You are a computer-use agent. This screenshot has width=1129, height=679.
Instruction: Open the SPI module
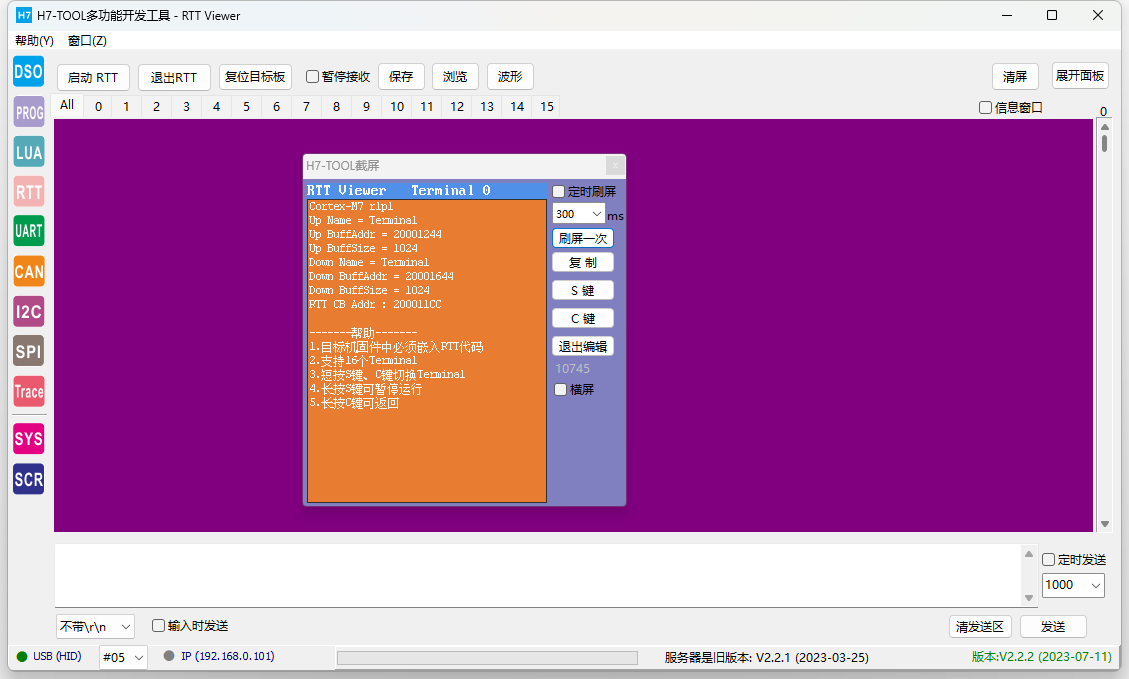click(x=29, y=351)
